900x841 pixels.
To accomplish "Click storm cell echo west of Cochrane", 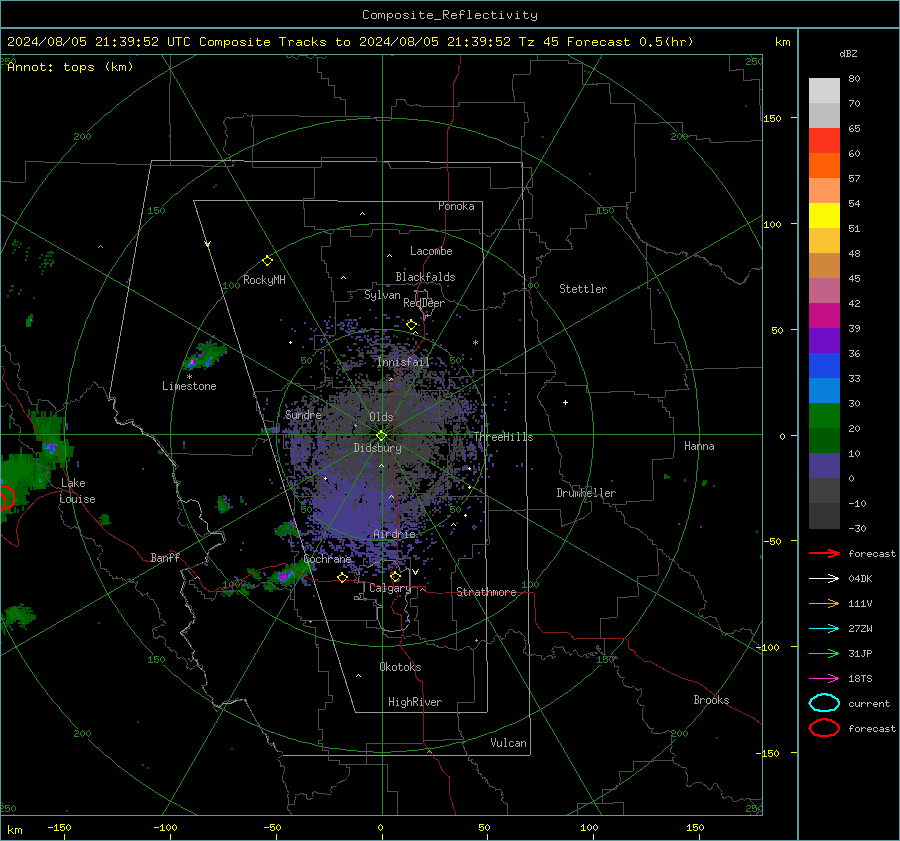I will [285, 575].
